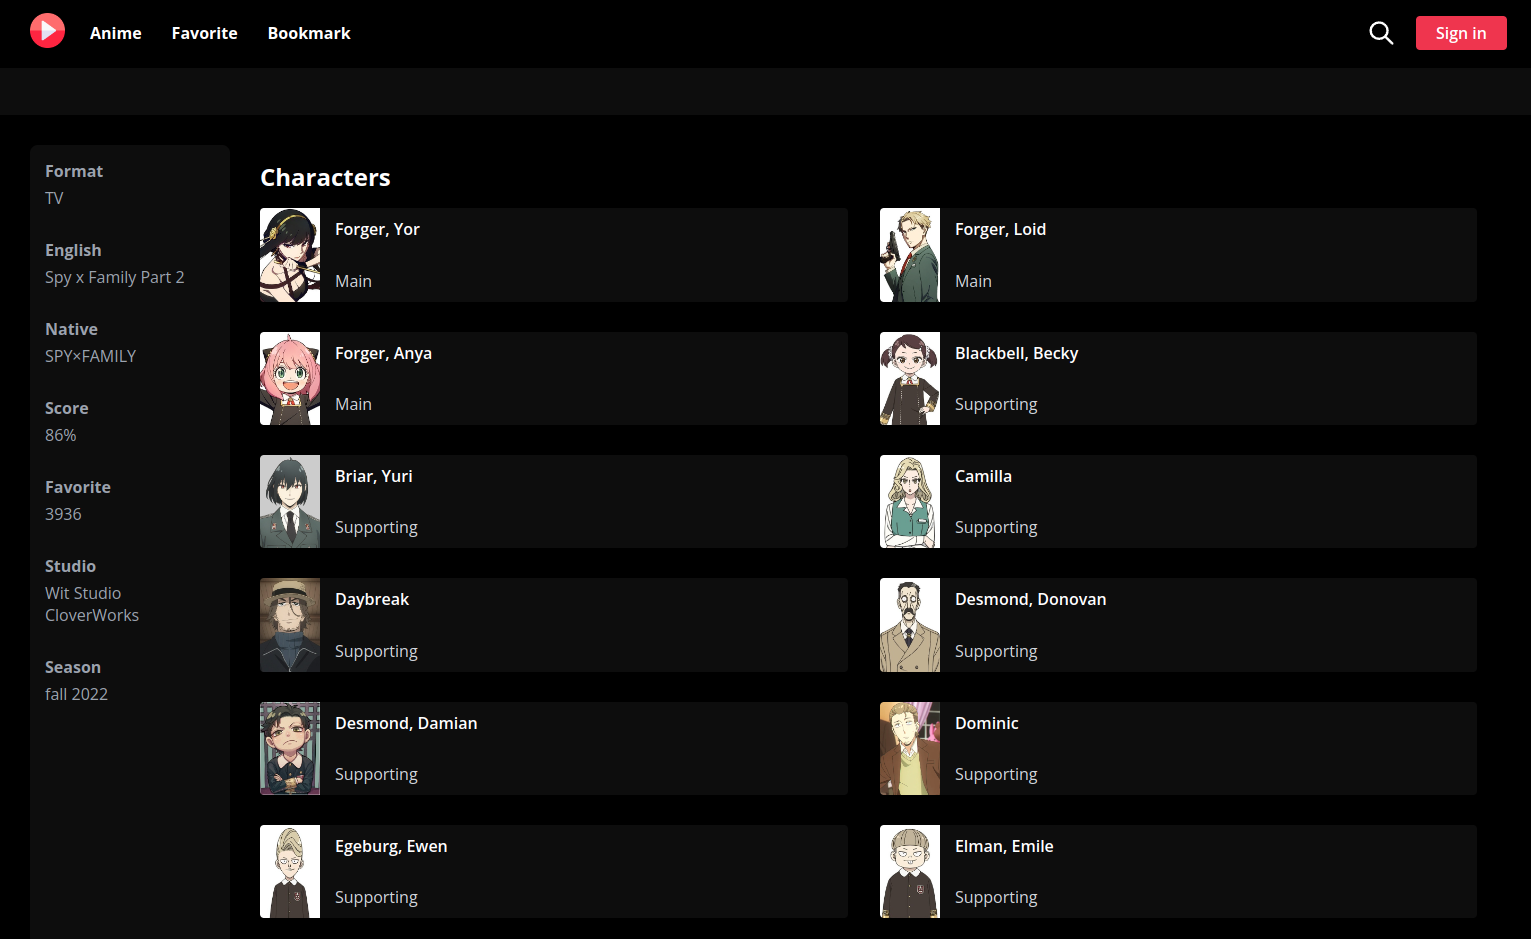This screenshot has width=1531, height=939.
Task: Click the 'English' sidebar label
Action: (x=73, y=250)
